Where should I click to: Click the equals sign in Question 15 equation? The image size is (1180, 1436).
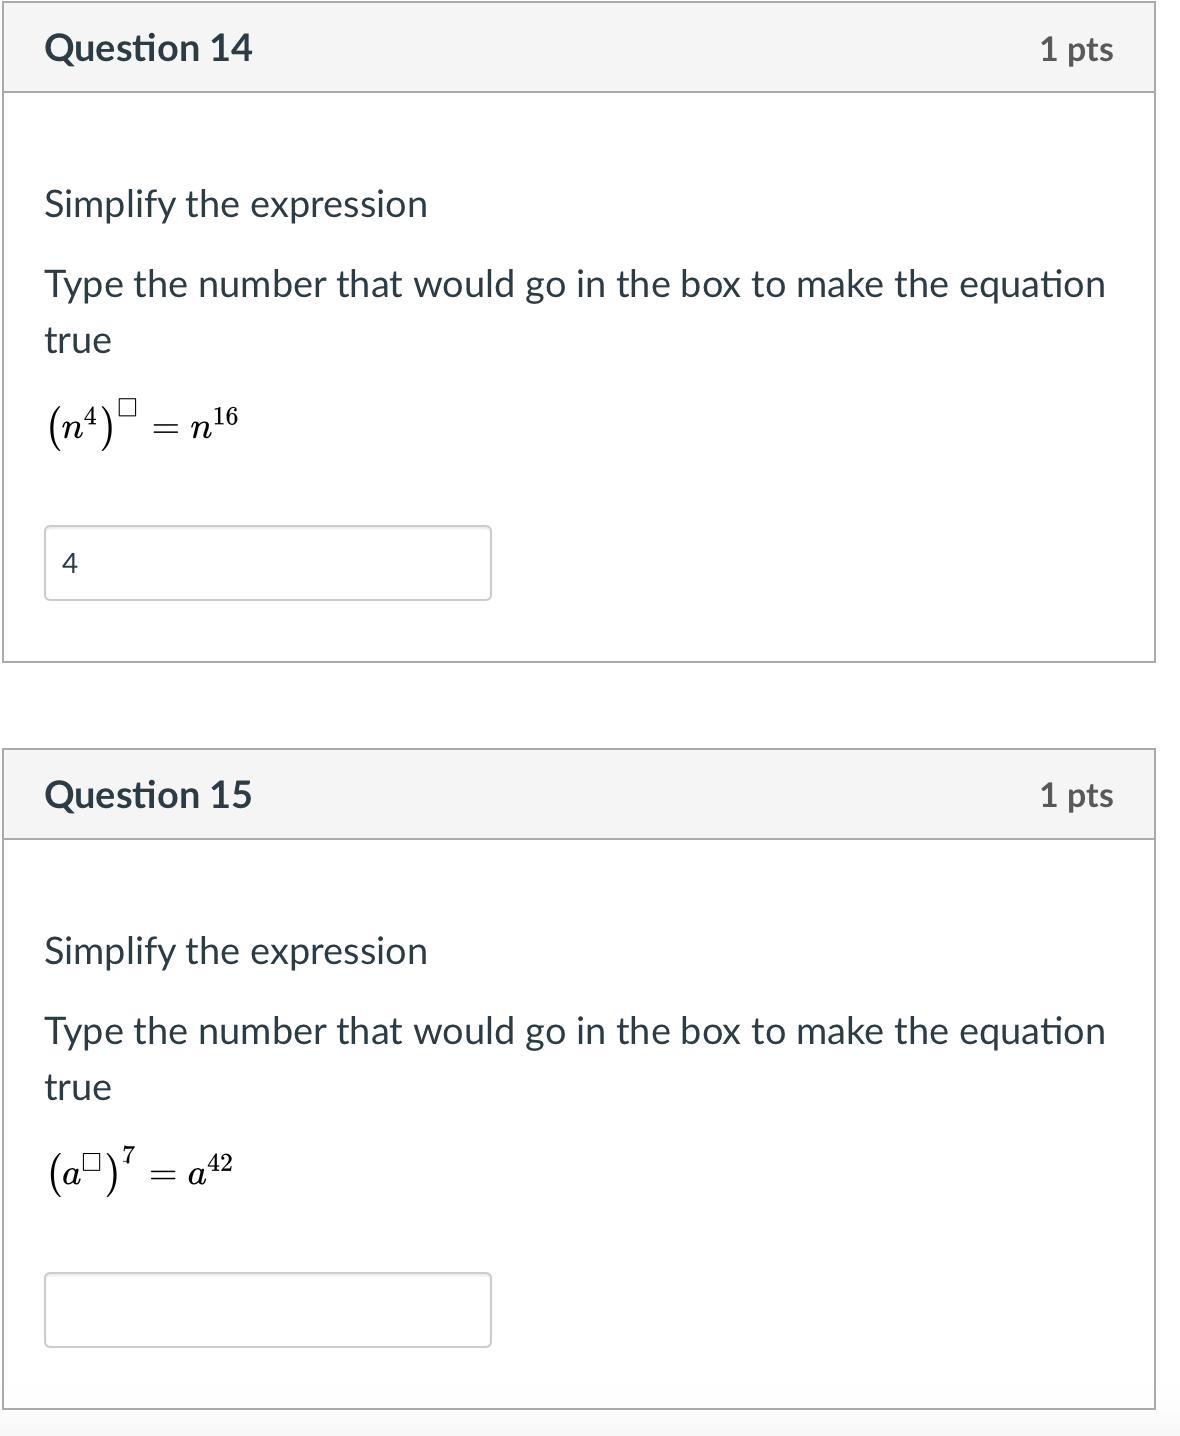coord(162,1177)
